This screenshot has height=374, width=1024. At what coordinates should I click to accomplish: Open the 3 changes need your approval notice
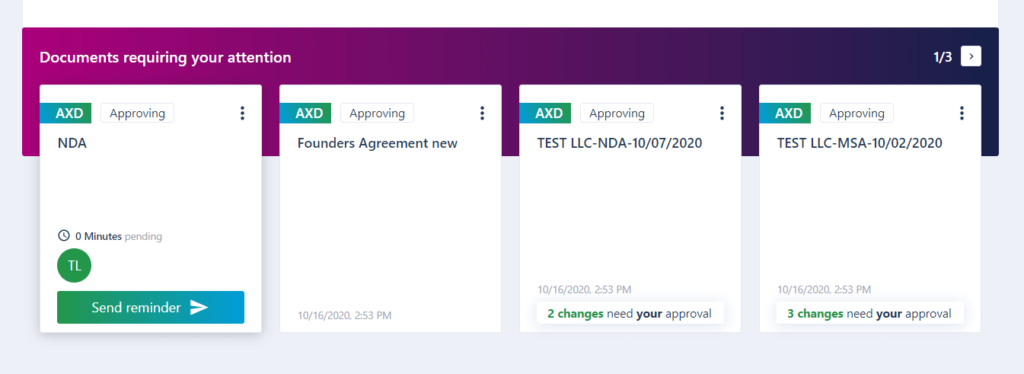click(x=870, y=313)
